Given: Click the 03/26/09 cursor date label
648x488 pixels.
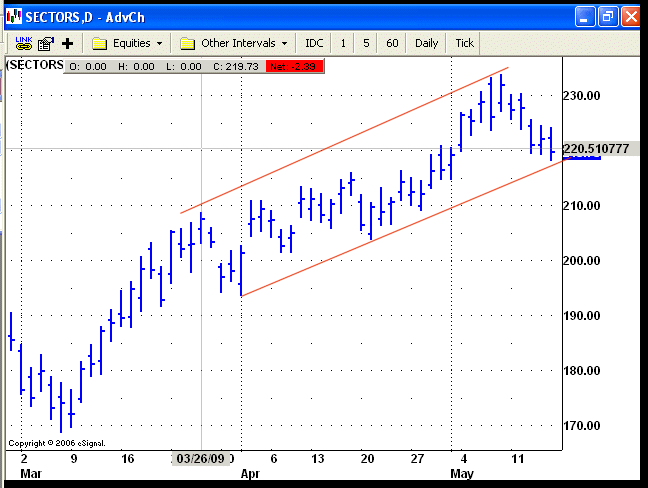Looking at the screenshot, I should [200, 459].
